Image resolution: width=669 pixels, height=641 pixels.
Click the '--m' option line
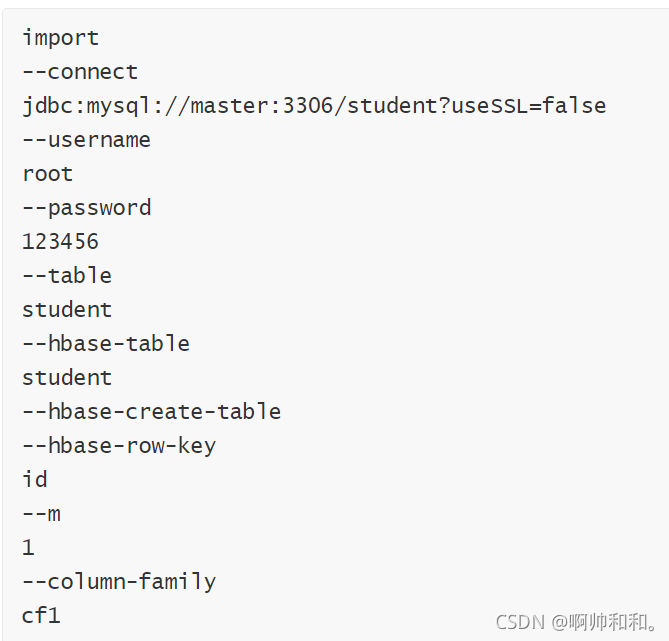point(41,514)
